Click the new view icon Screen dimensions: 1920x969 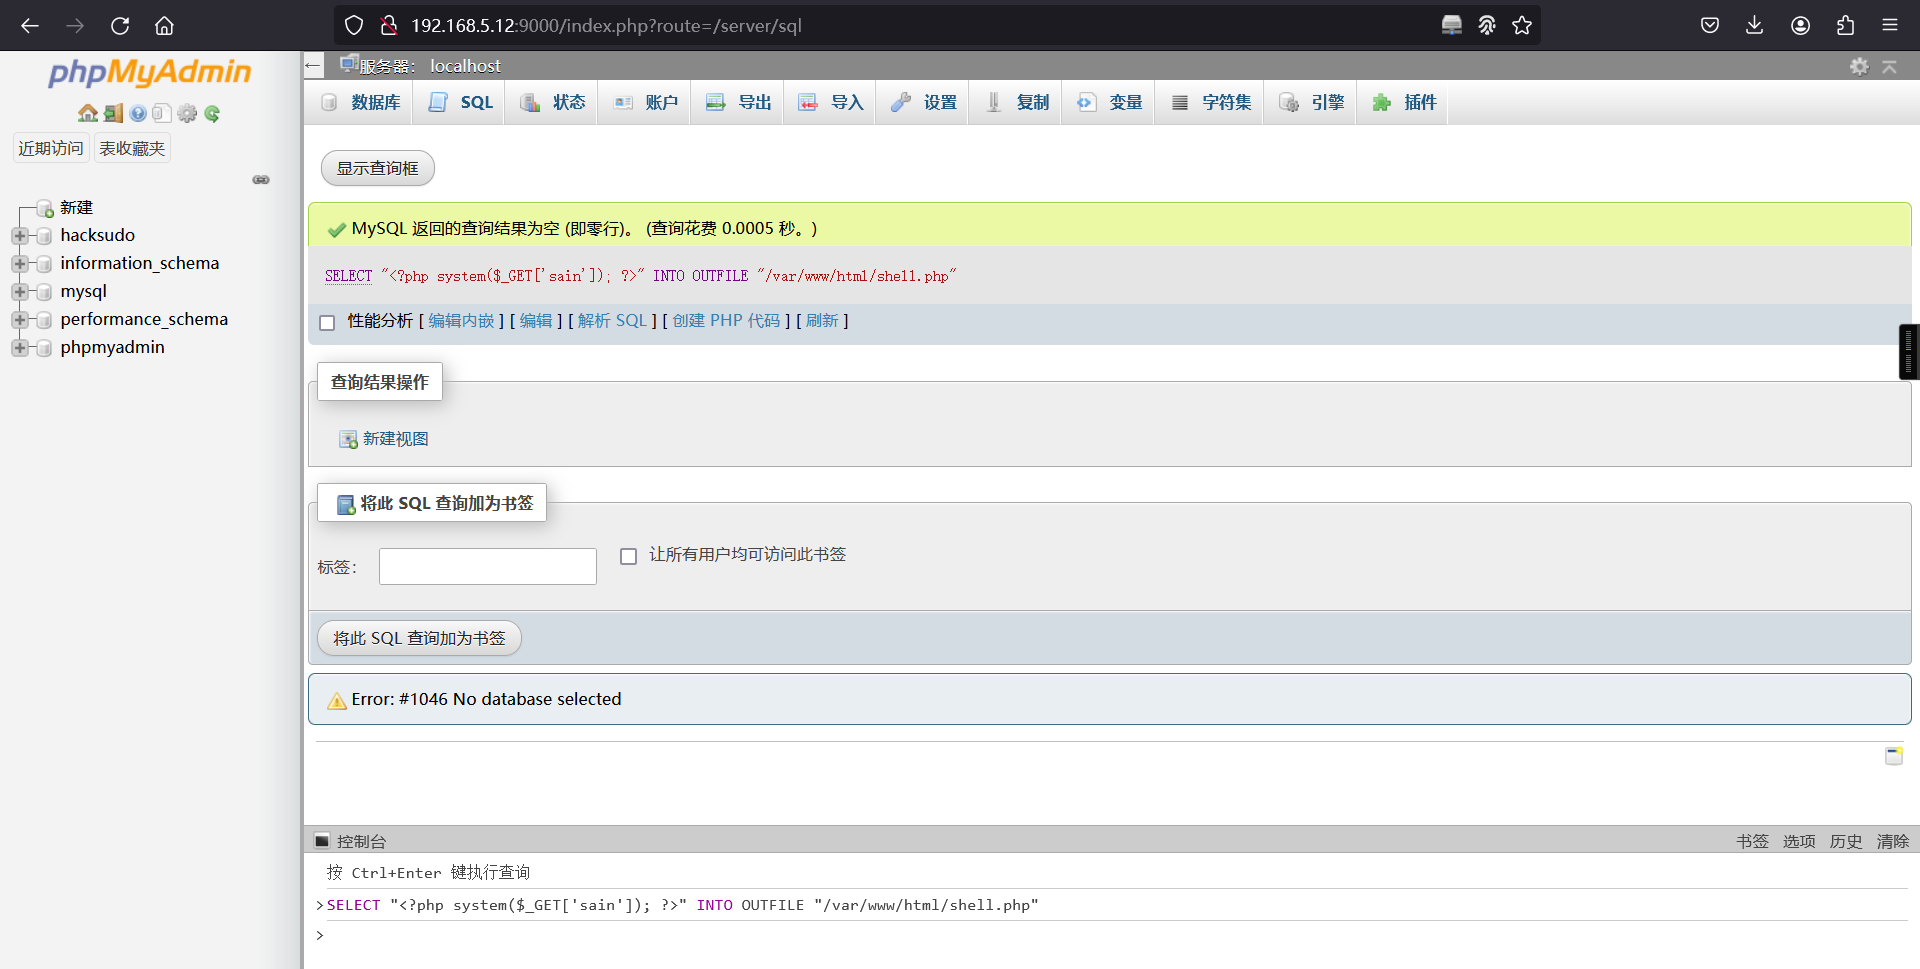[348, 439]
